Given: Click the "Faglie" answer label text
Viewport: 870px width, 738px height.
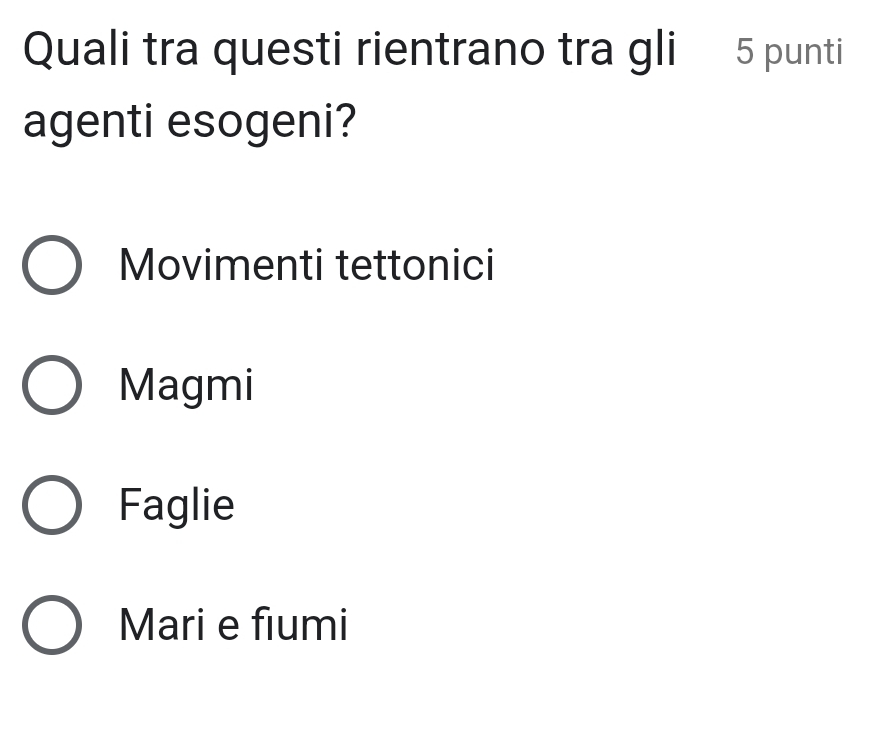Looking at the screenshot, I should [176, 505].
